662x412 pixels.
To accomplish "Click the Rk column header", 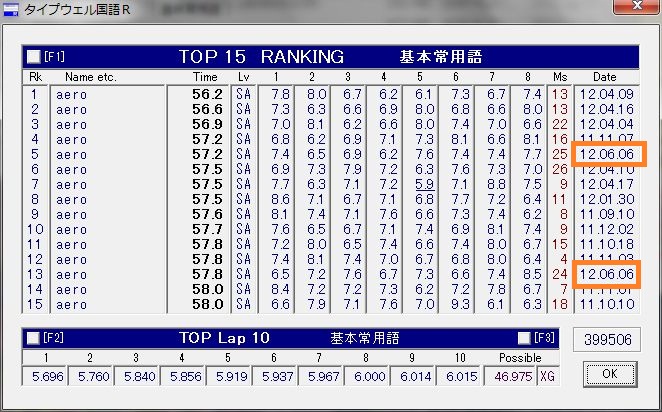I will point(35,77).
